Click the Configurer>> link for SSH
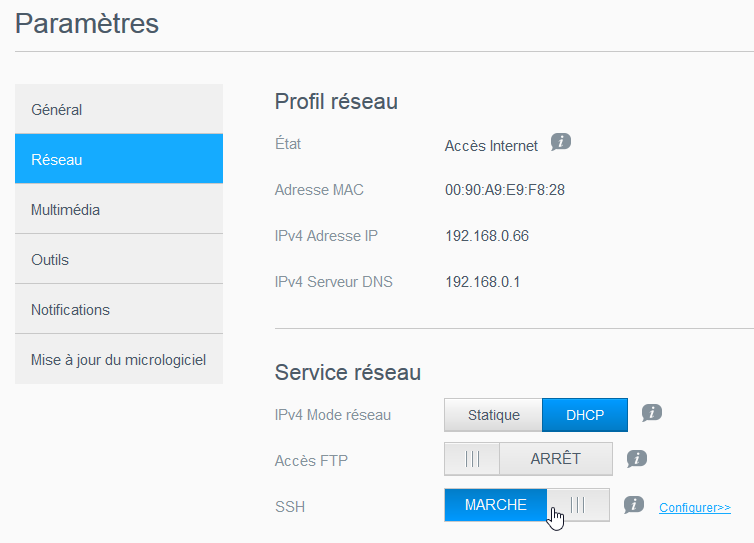This screenshot has height=543, width=754. click(x=694, y=508)
